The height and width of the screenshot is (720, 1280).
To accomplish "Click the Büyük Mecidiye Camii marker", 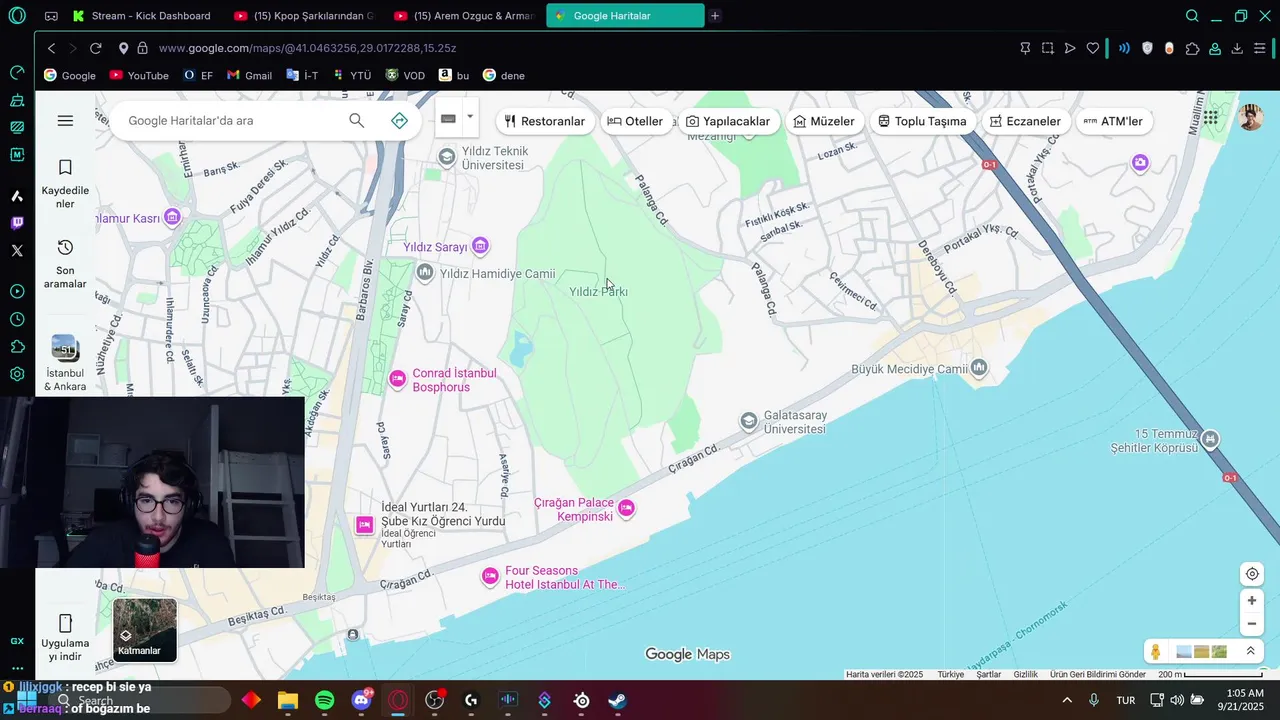I will pos(979,369).
